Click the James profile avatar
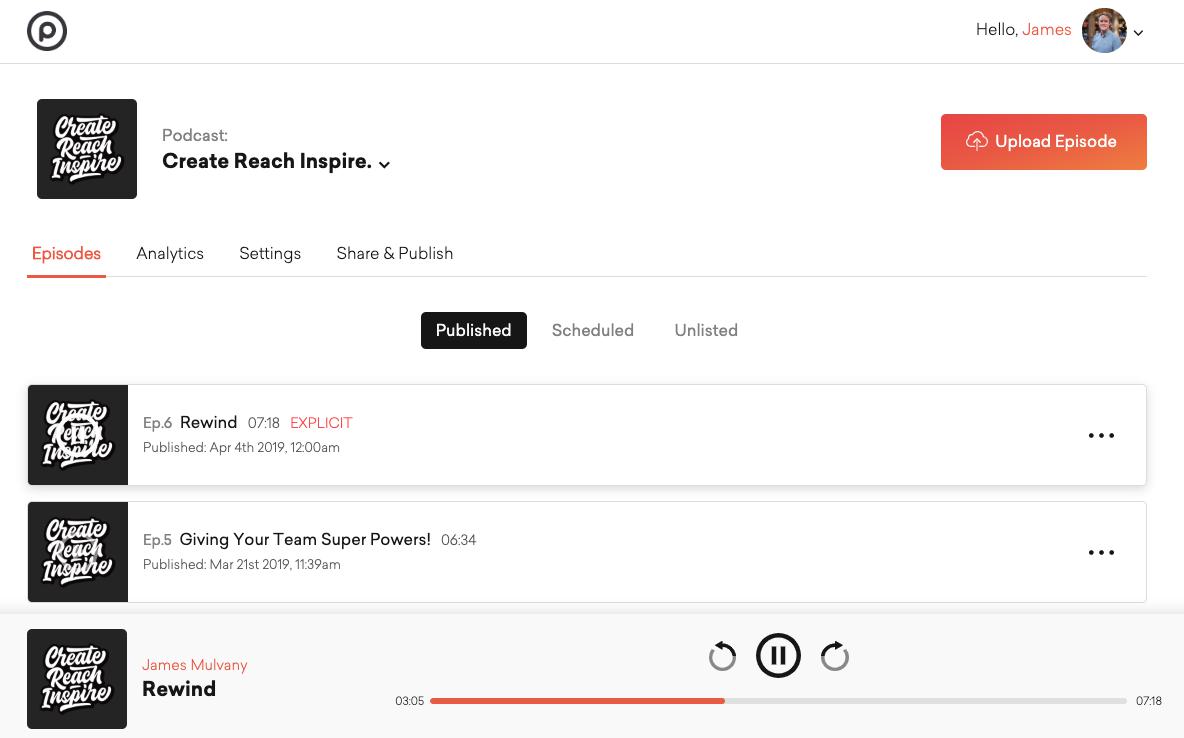Image resolution: width=1184 pixels, height=738 pixels. coord(1104,31)
